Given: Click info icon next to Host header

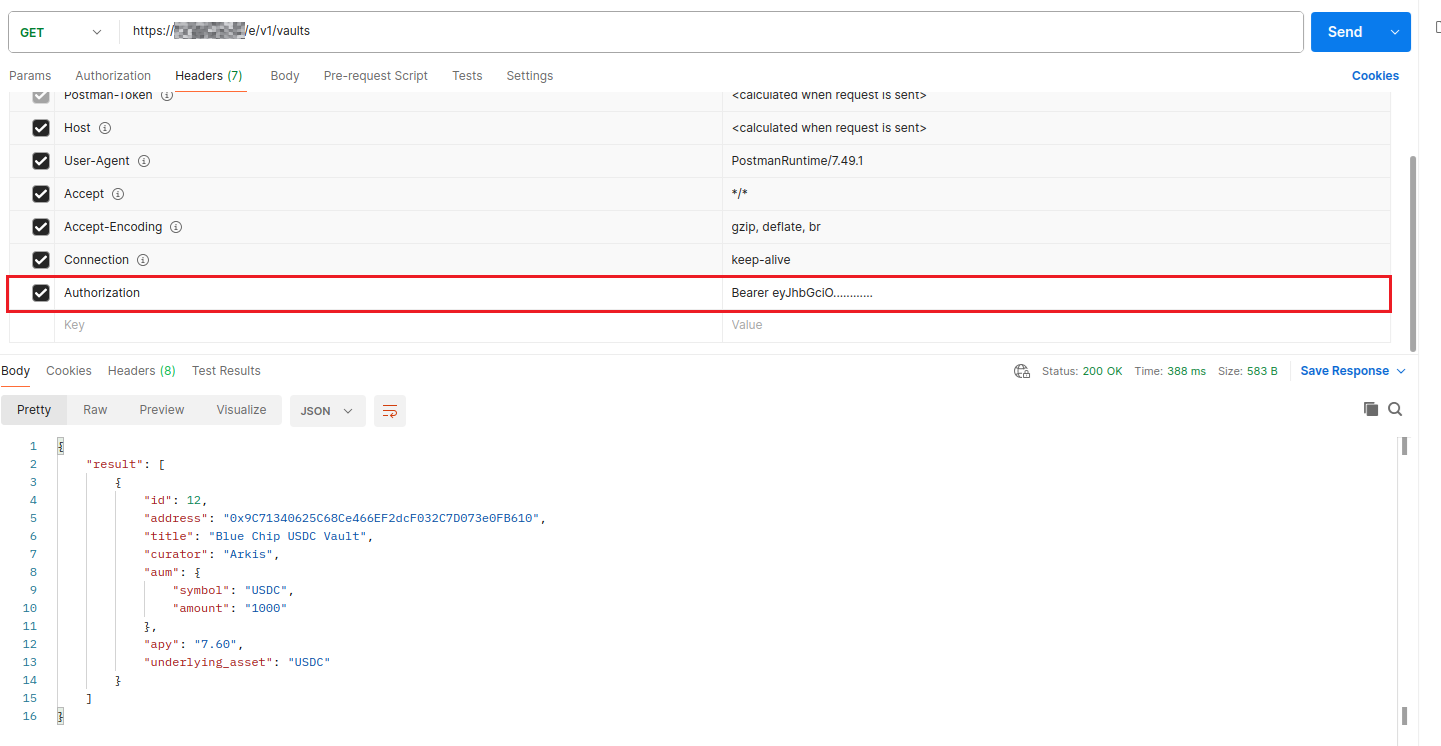Looking at the screenshot, I should click(x=105, y=128).
